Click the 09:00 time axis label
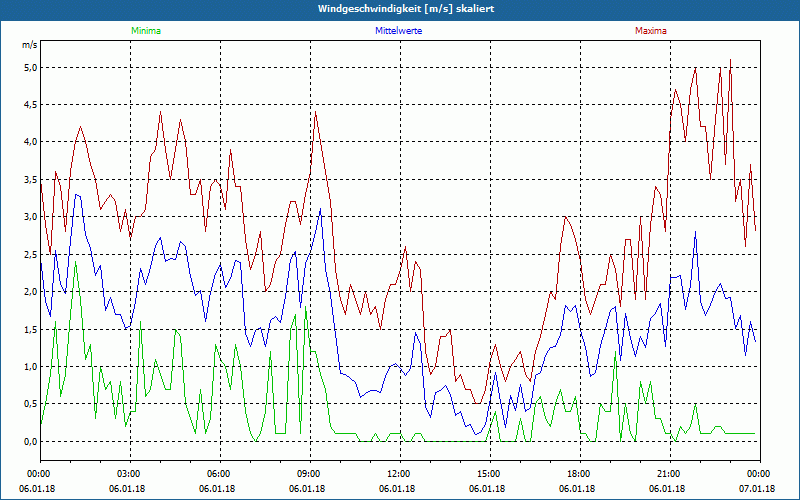800x500 pixels. 310,474
